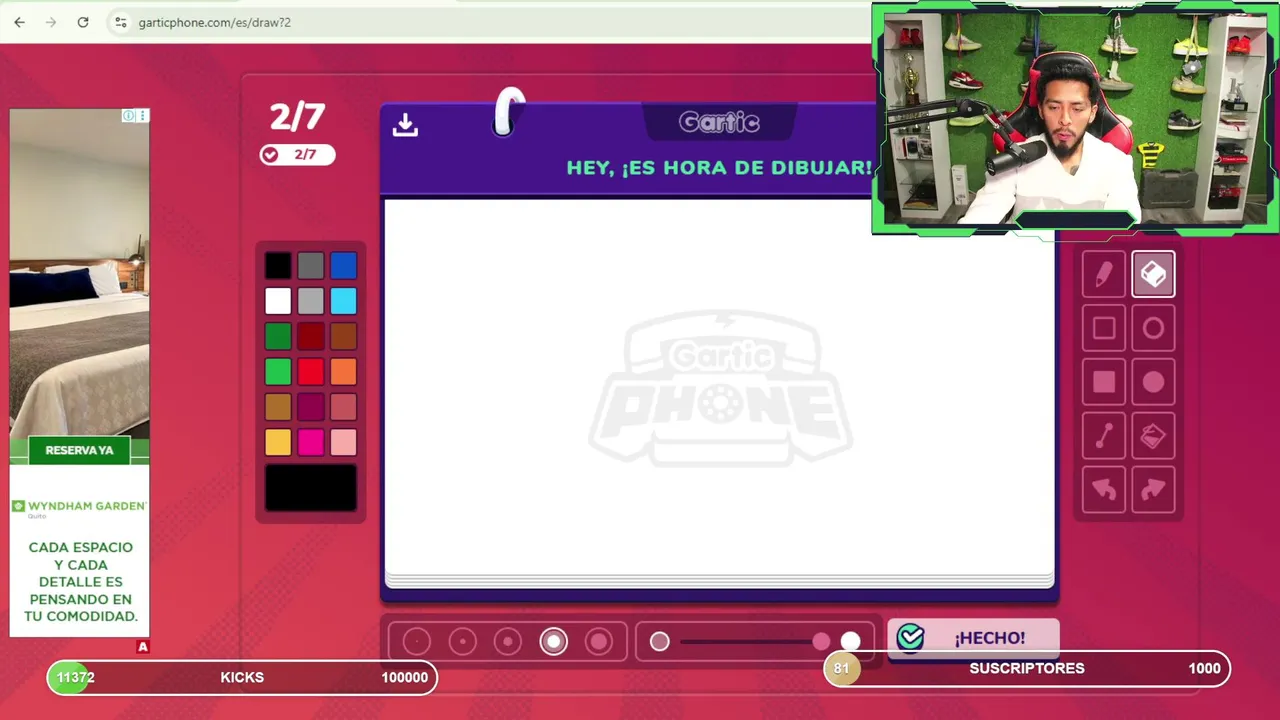
Task: Select the straight line tool
Action: click(1104, 436)
